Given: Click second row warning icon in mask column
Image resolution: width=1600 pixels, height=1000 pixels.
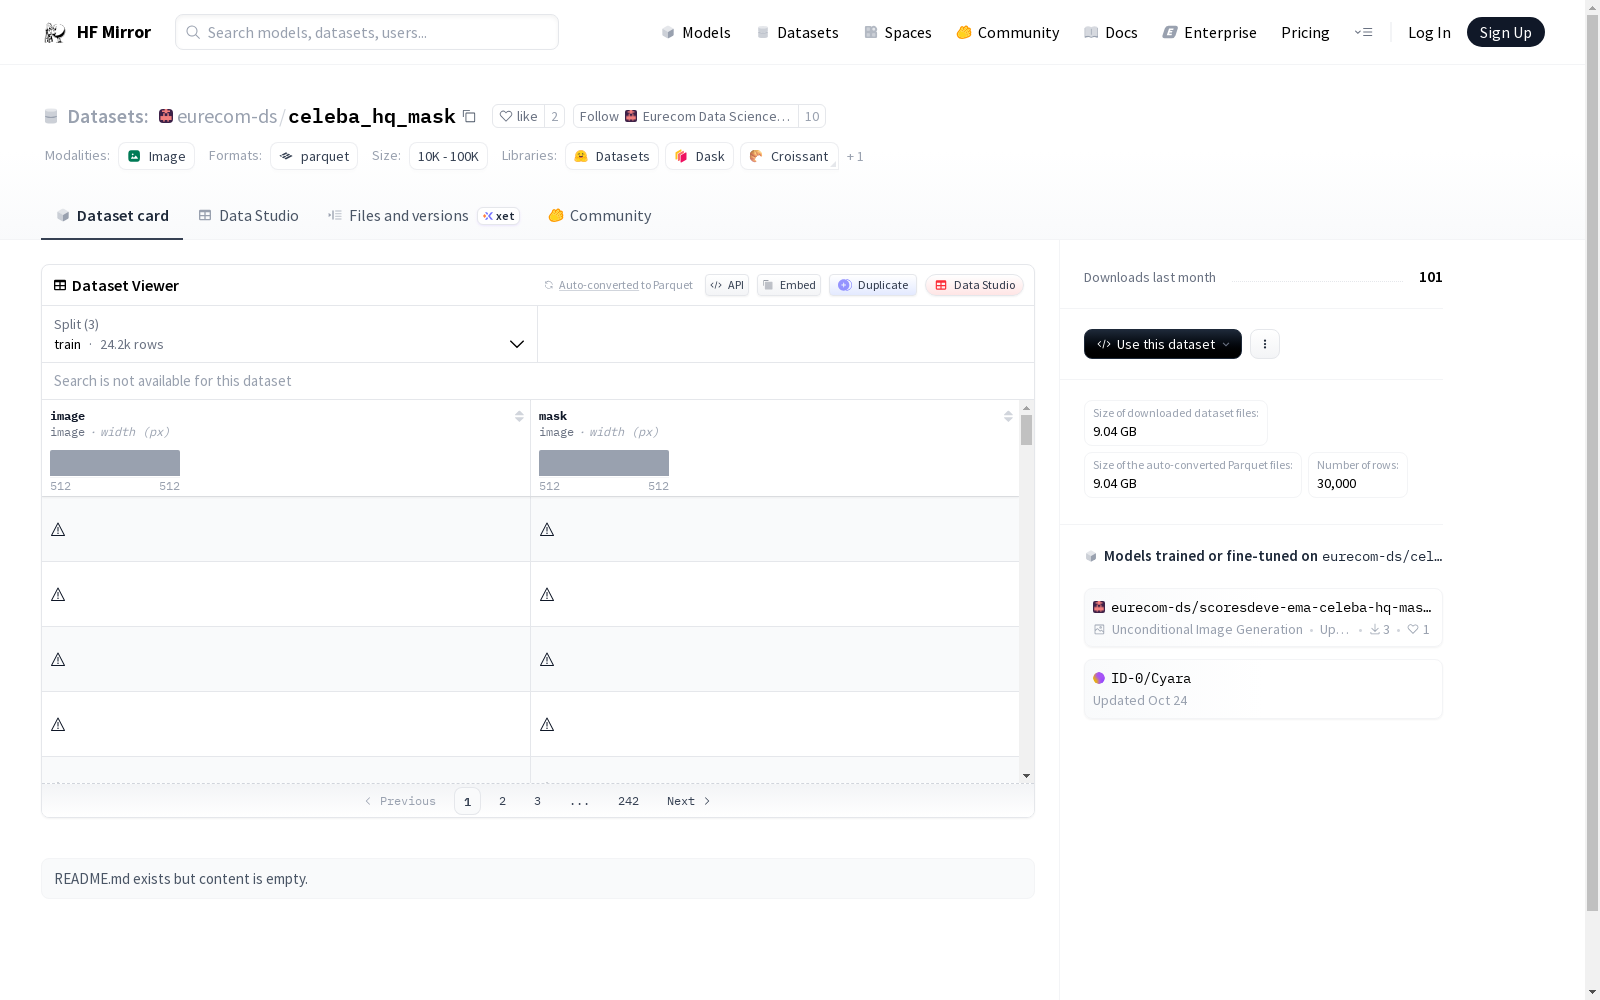Looking at the screenshot, I should pos(547,594).
